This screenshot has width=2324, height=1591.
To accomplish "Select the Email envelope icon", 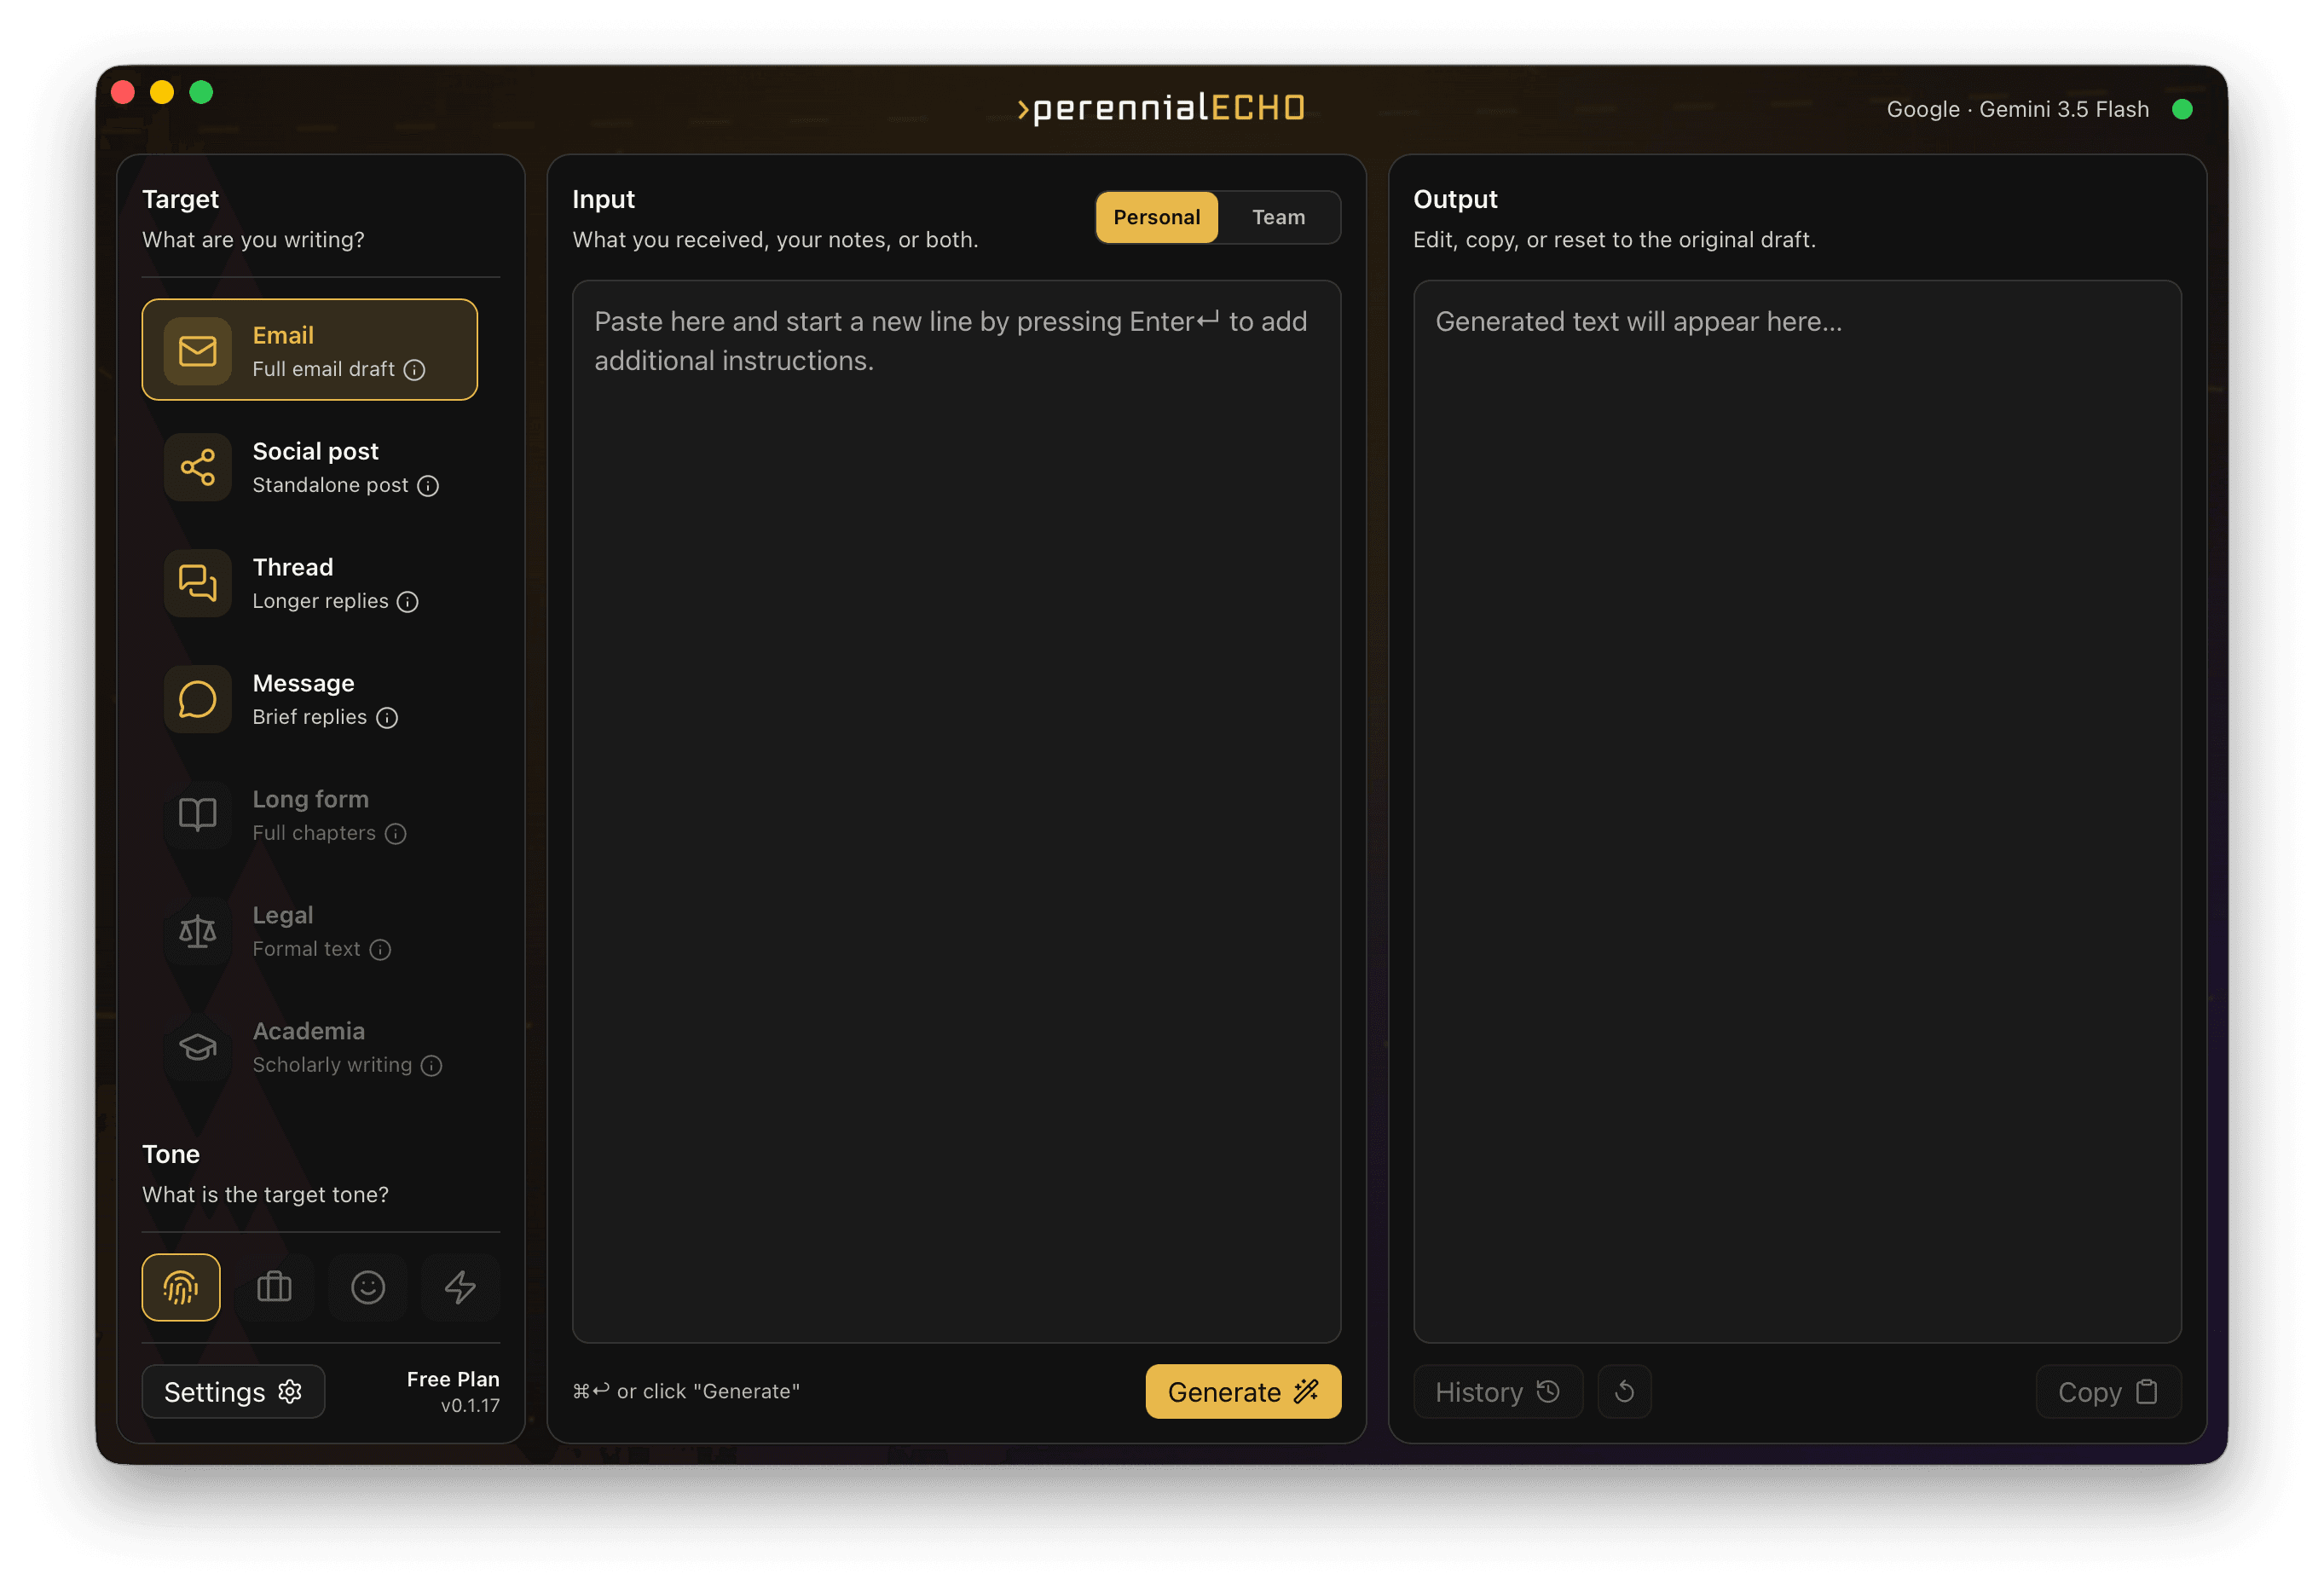I will point(197,350).
